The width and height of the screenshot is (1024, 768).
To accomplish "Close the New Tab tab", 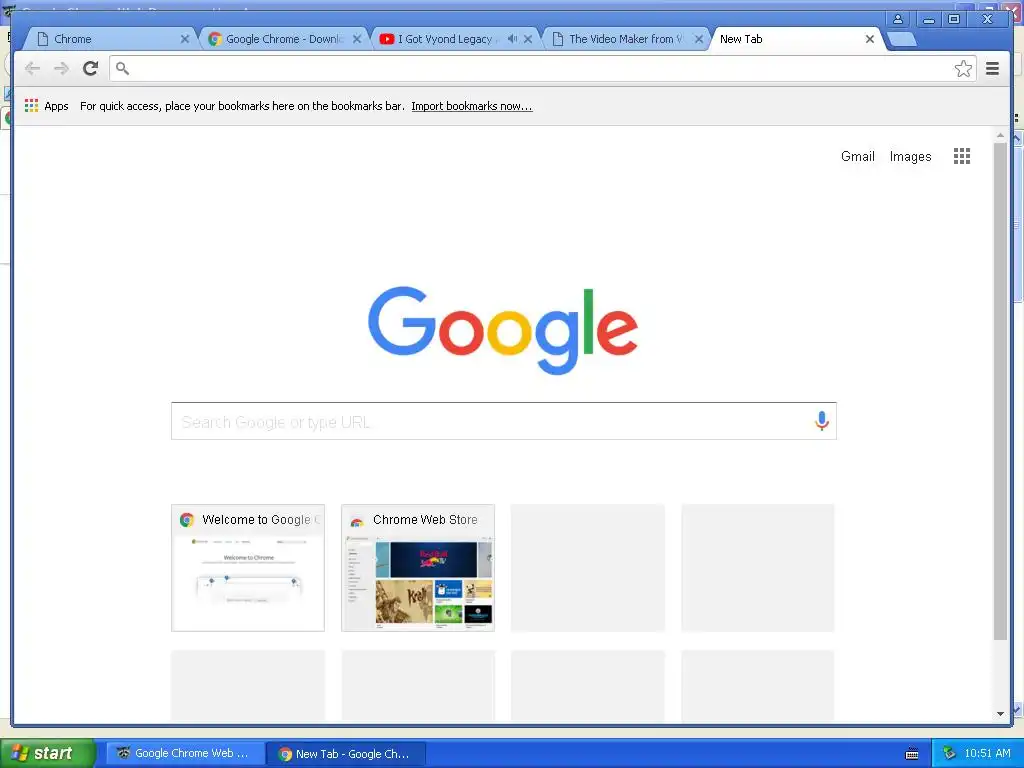I will pos(869,39).
